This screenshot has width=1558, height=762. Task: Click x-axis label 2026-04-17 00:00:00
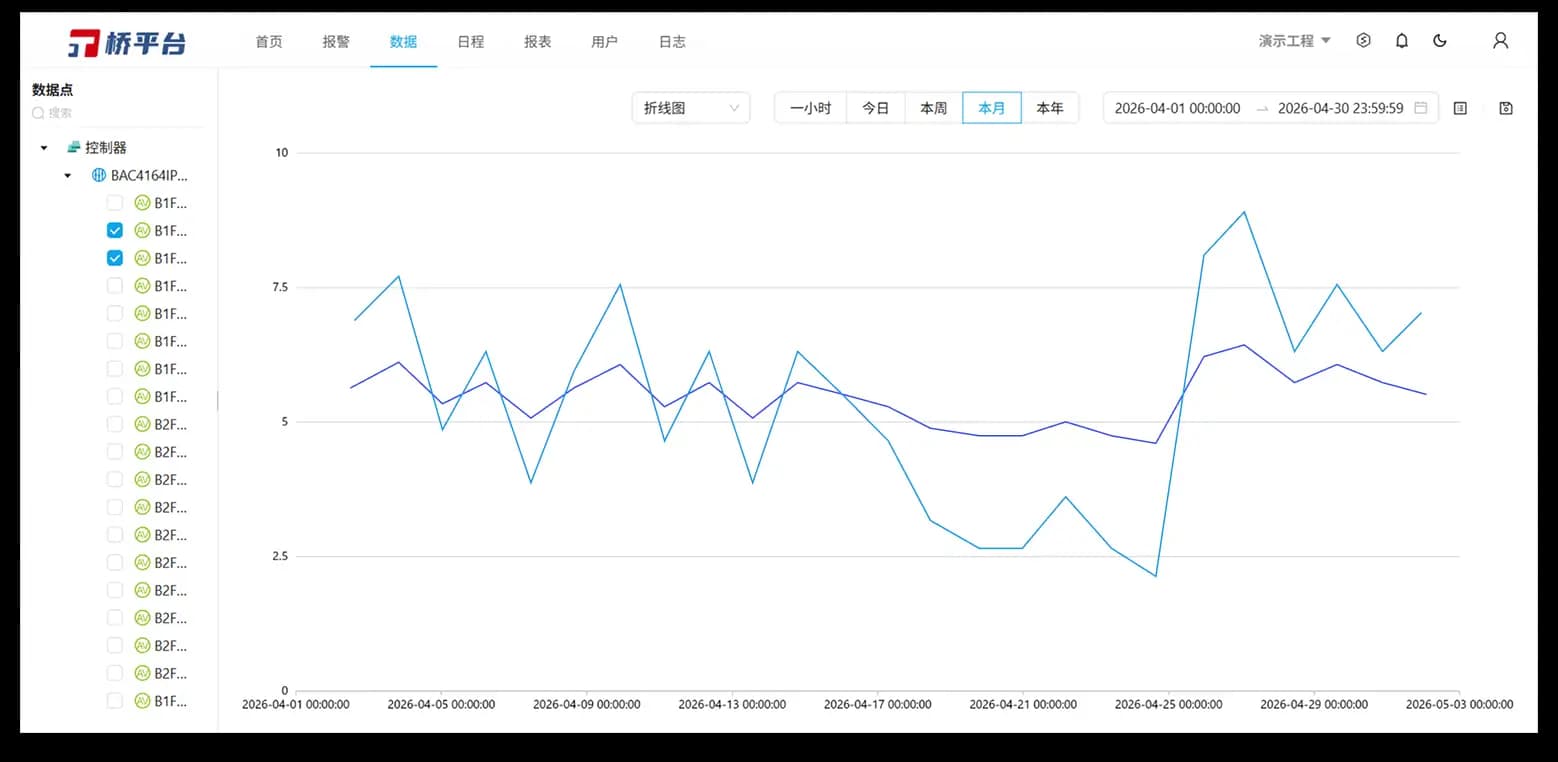point(877,704)
